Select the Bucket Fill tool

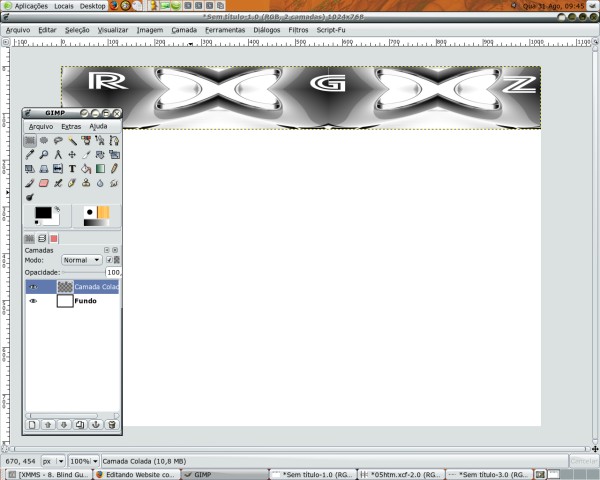pyautogui.click(x=86, y=169)
